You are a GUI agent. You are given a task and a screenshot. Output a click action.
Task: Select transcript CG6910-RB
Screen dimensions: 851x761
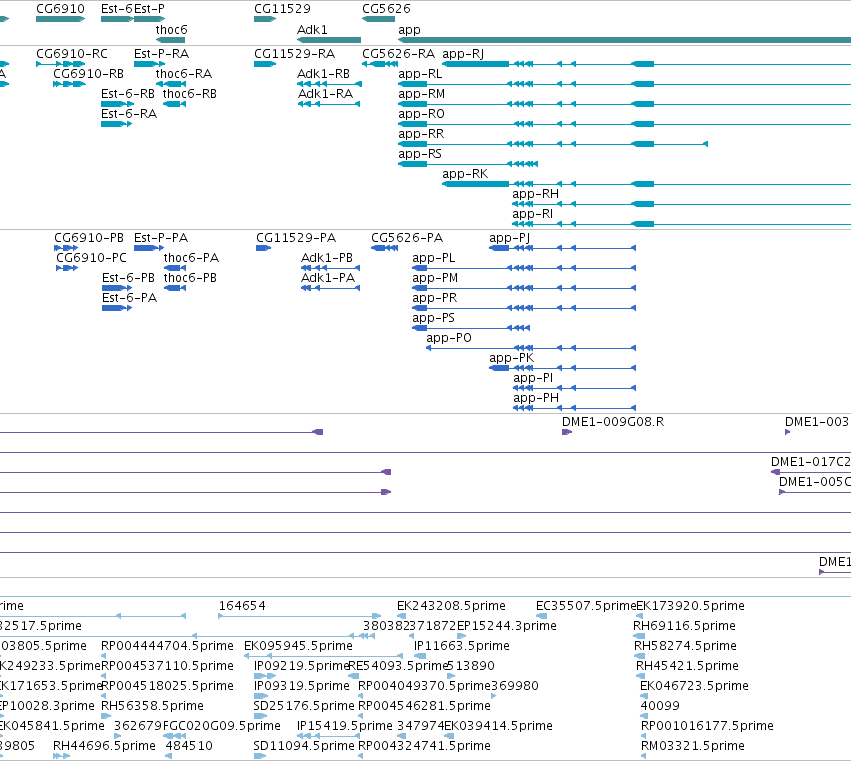point(69,84)
